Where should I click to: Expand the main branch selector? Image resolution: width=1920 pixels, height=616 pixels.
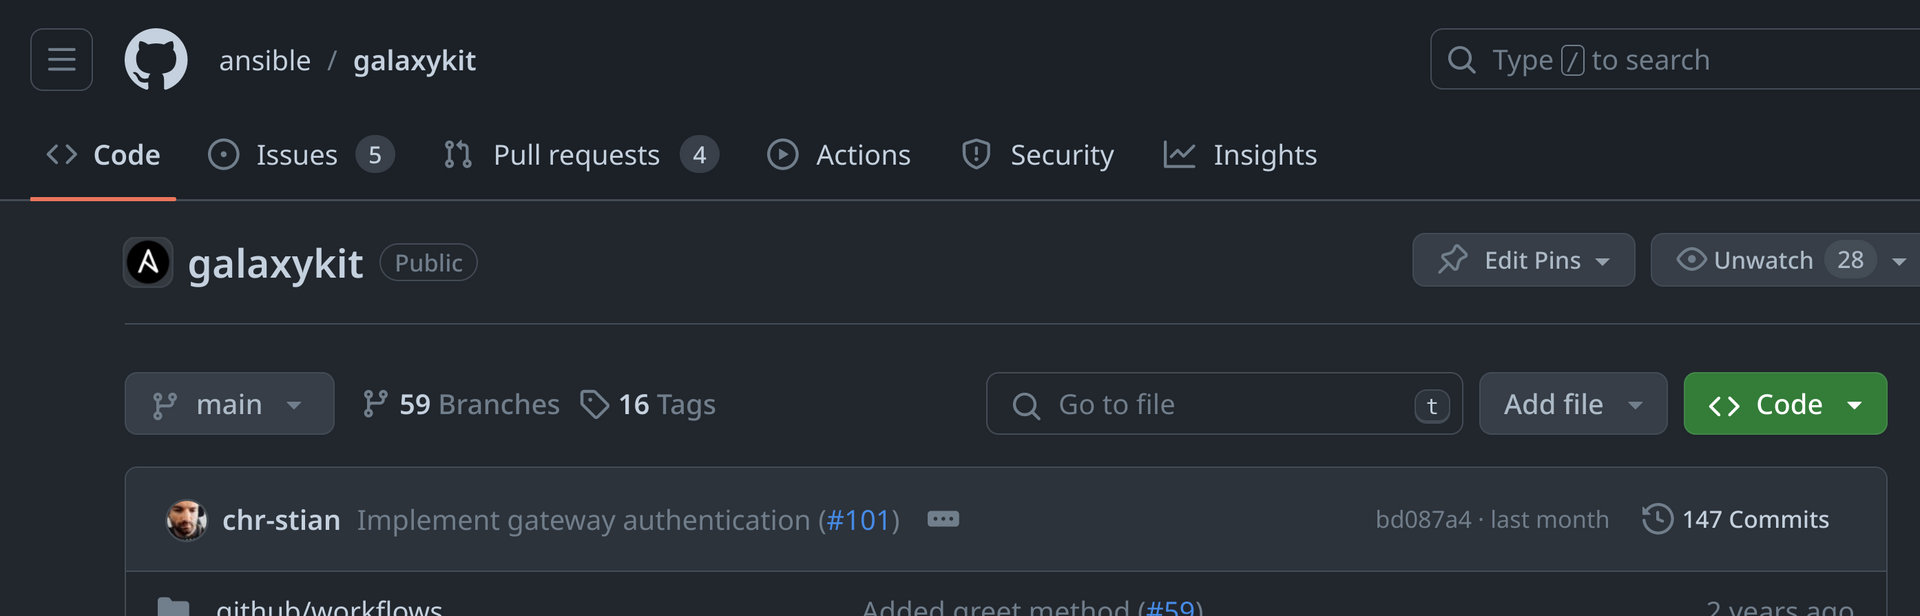tap(229, 404)
